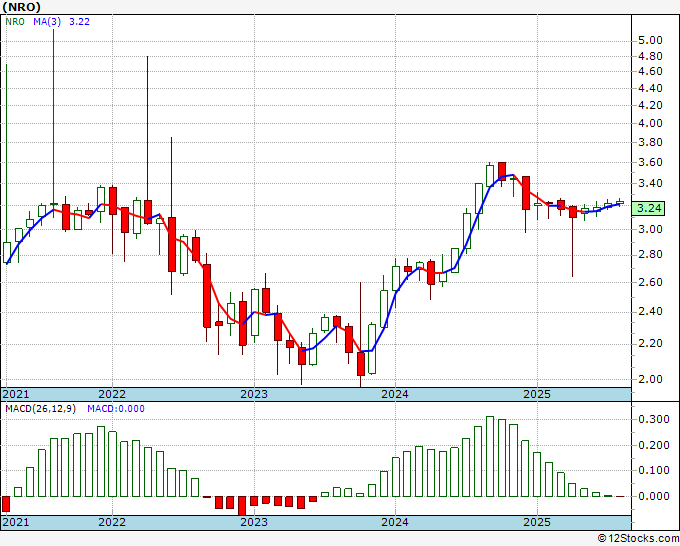
Task: Click the 2.20 price axis label
Action: click(x=650, y=343)
